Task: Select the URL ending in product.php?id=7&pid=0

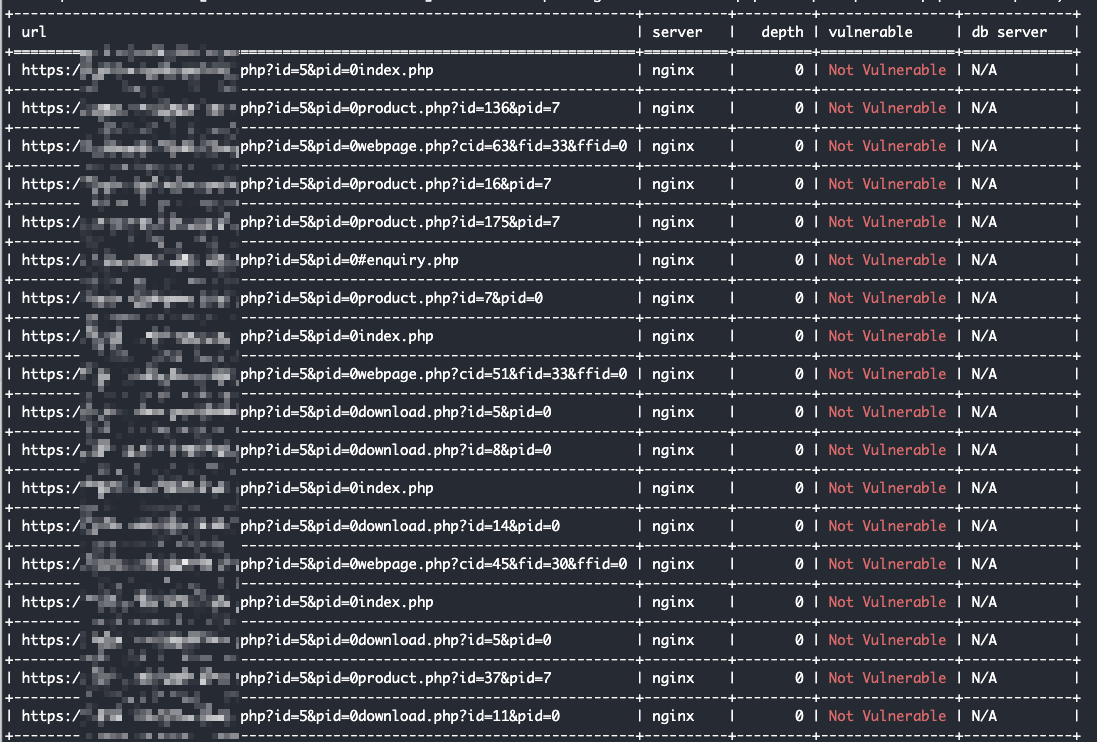Action: point(391,298)
